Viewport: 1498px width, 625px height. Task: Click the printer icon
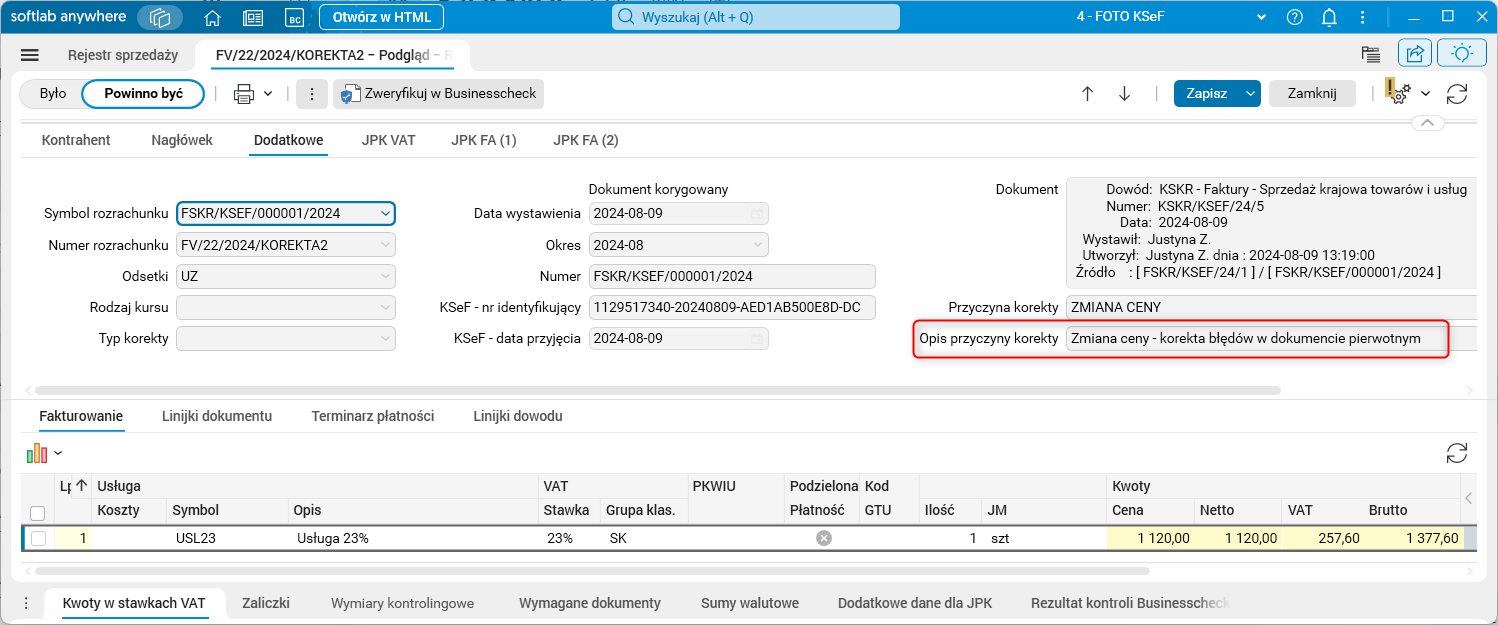pos(243,94)
